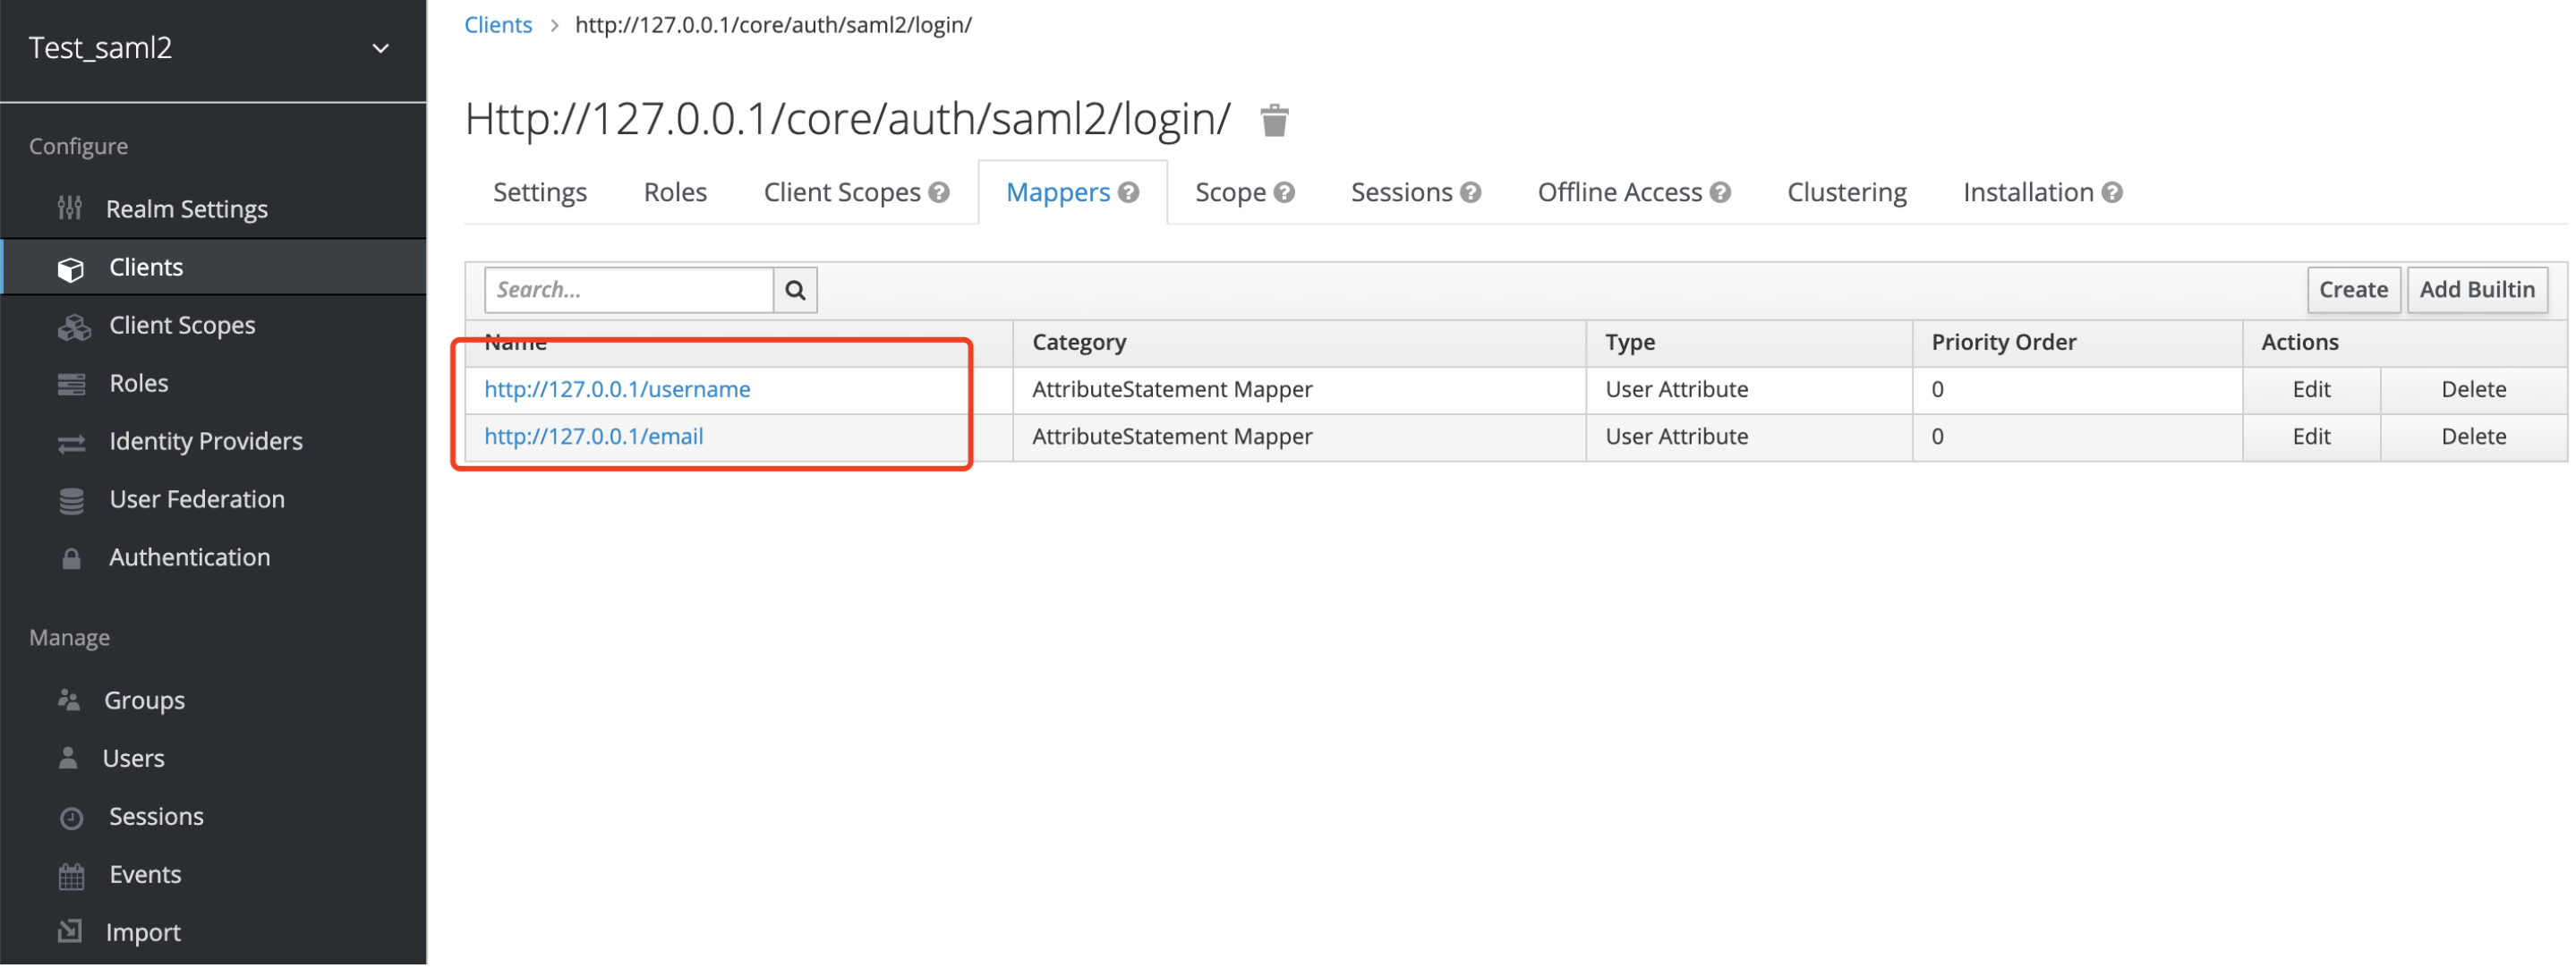
Task: Open the Clients section icon in sidebar
Action: (x=72, y=267)
